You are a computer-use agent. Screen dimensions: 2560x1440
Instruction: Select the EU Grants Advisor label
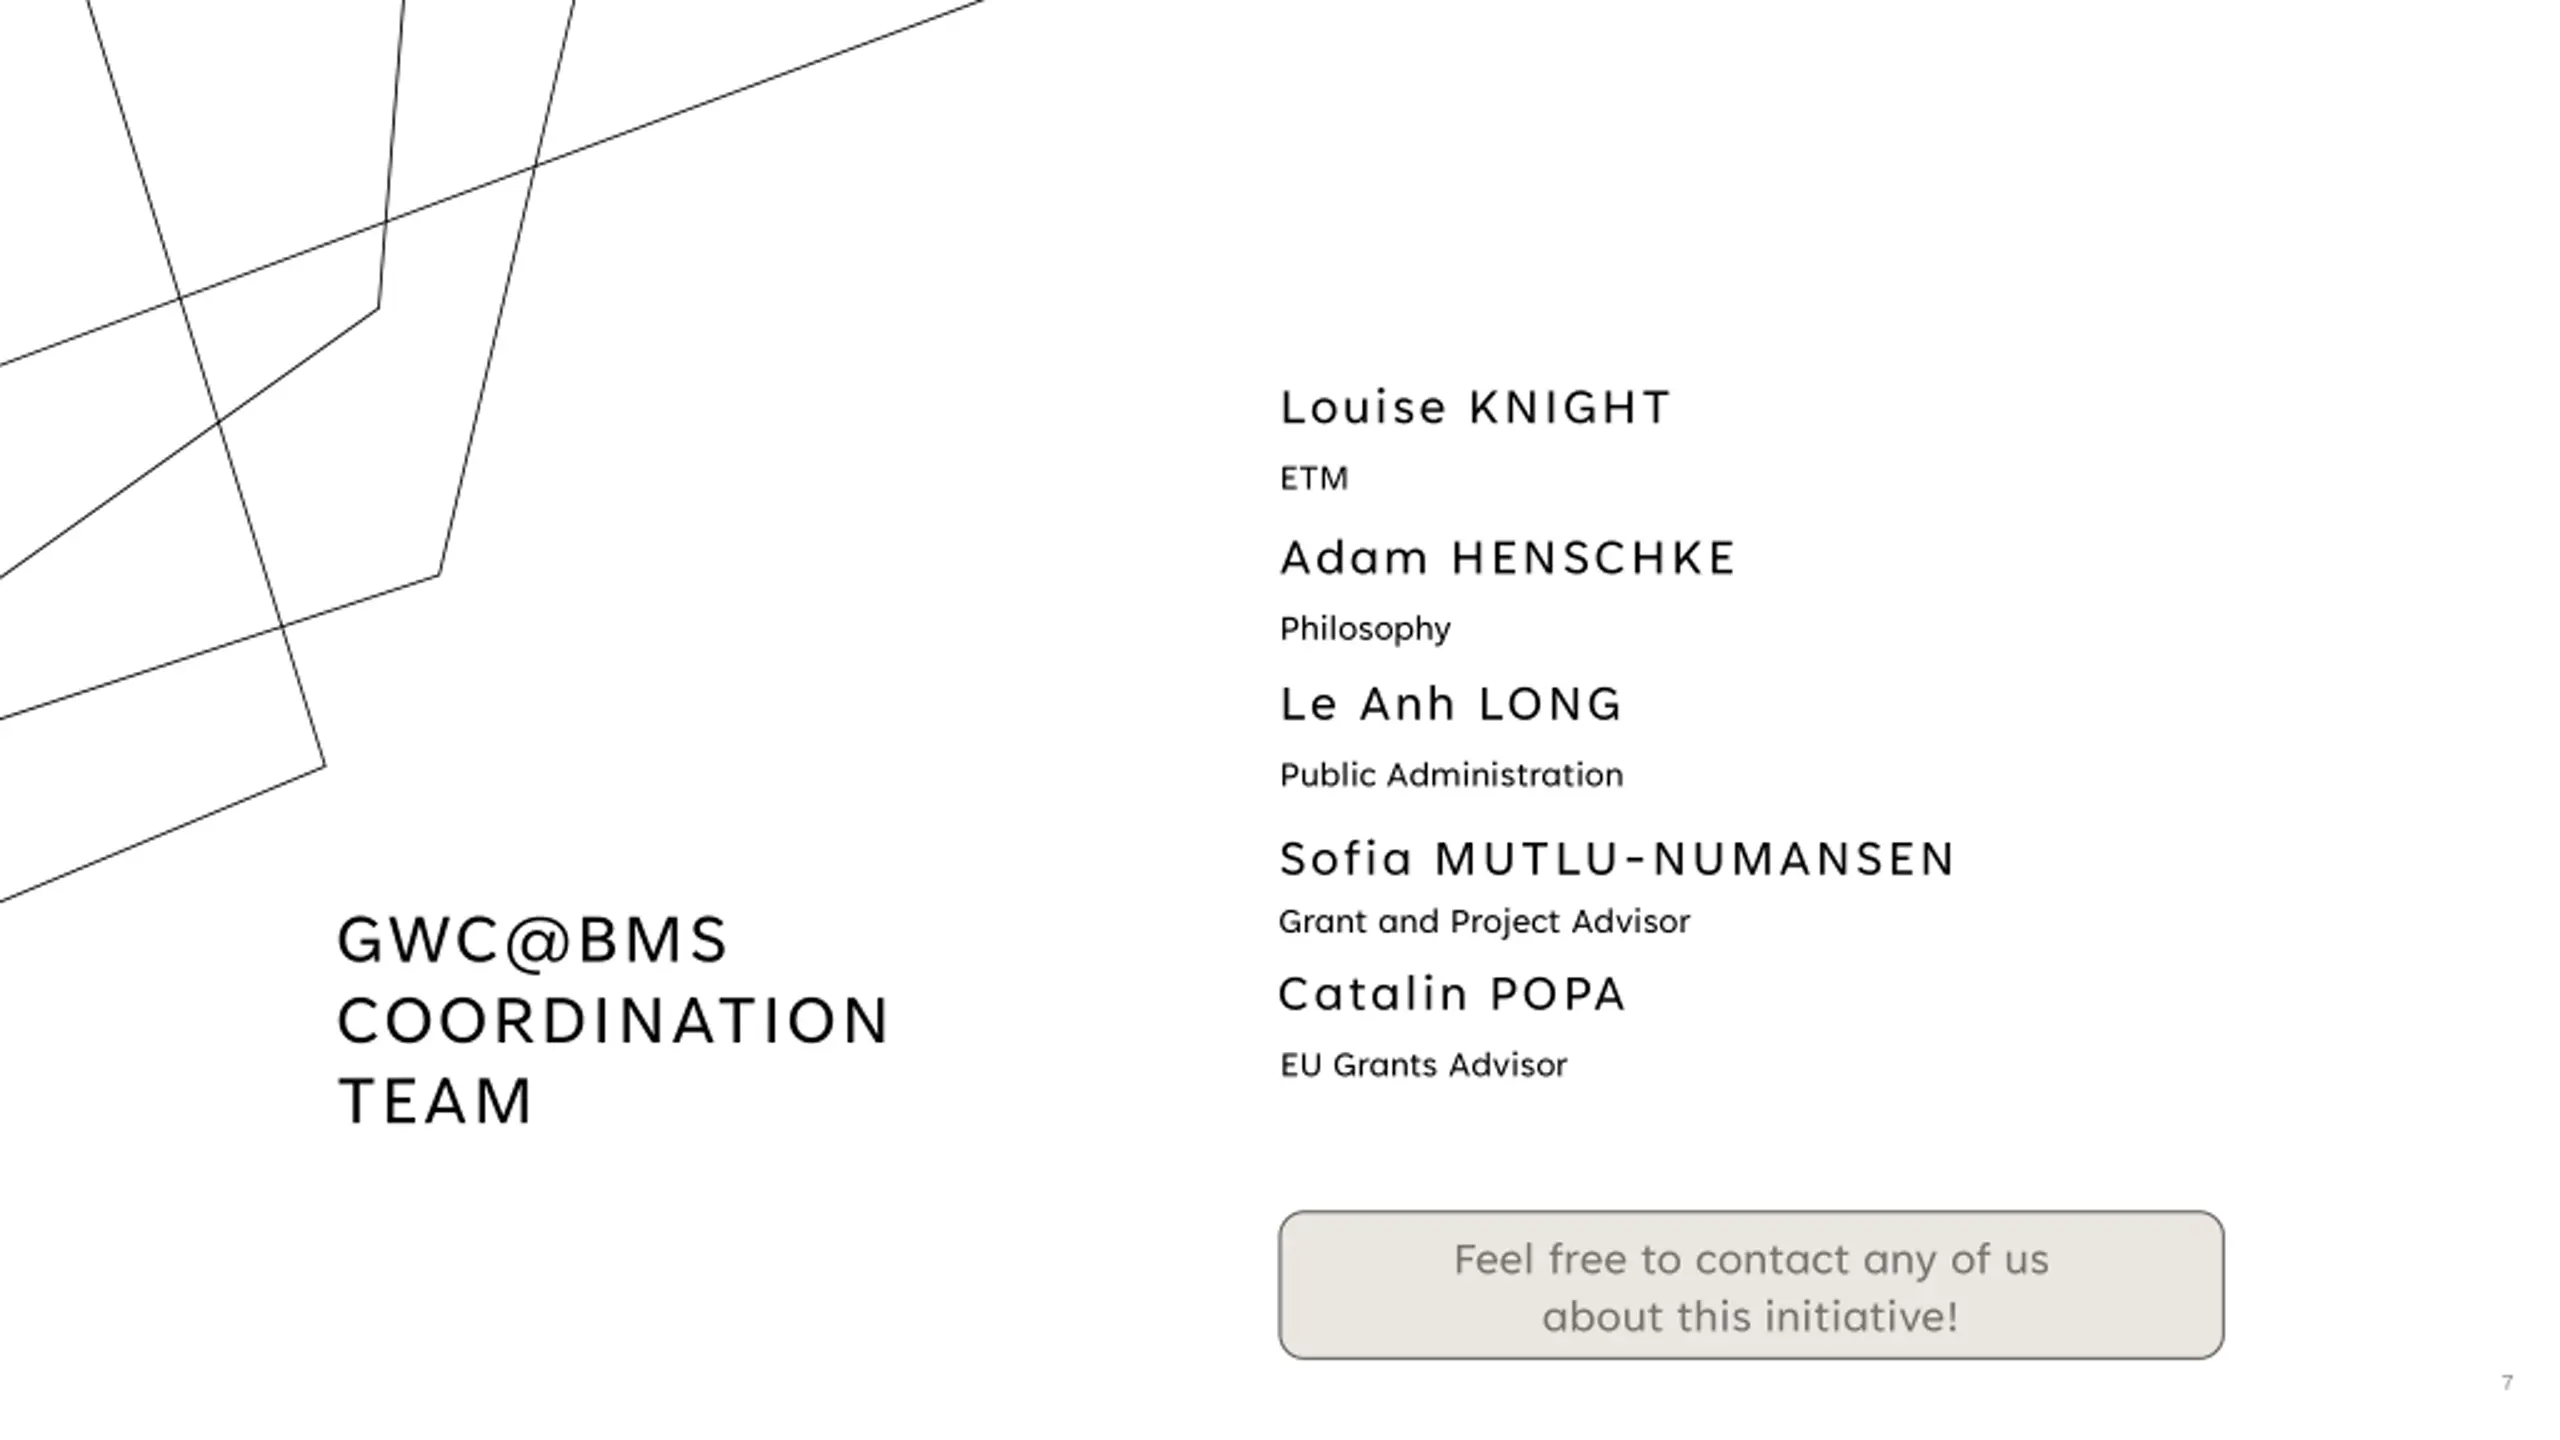pyautogui.click(x=1423, y=1065)
